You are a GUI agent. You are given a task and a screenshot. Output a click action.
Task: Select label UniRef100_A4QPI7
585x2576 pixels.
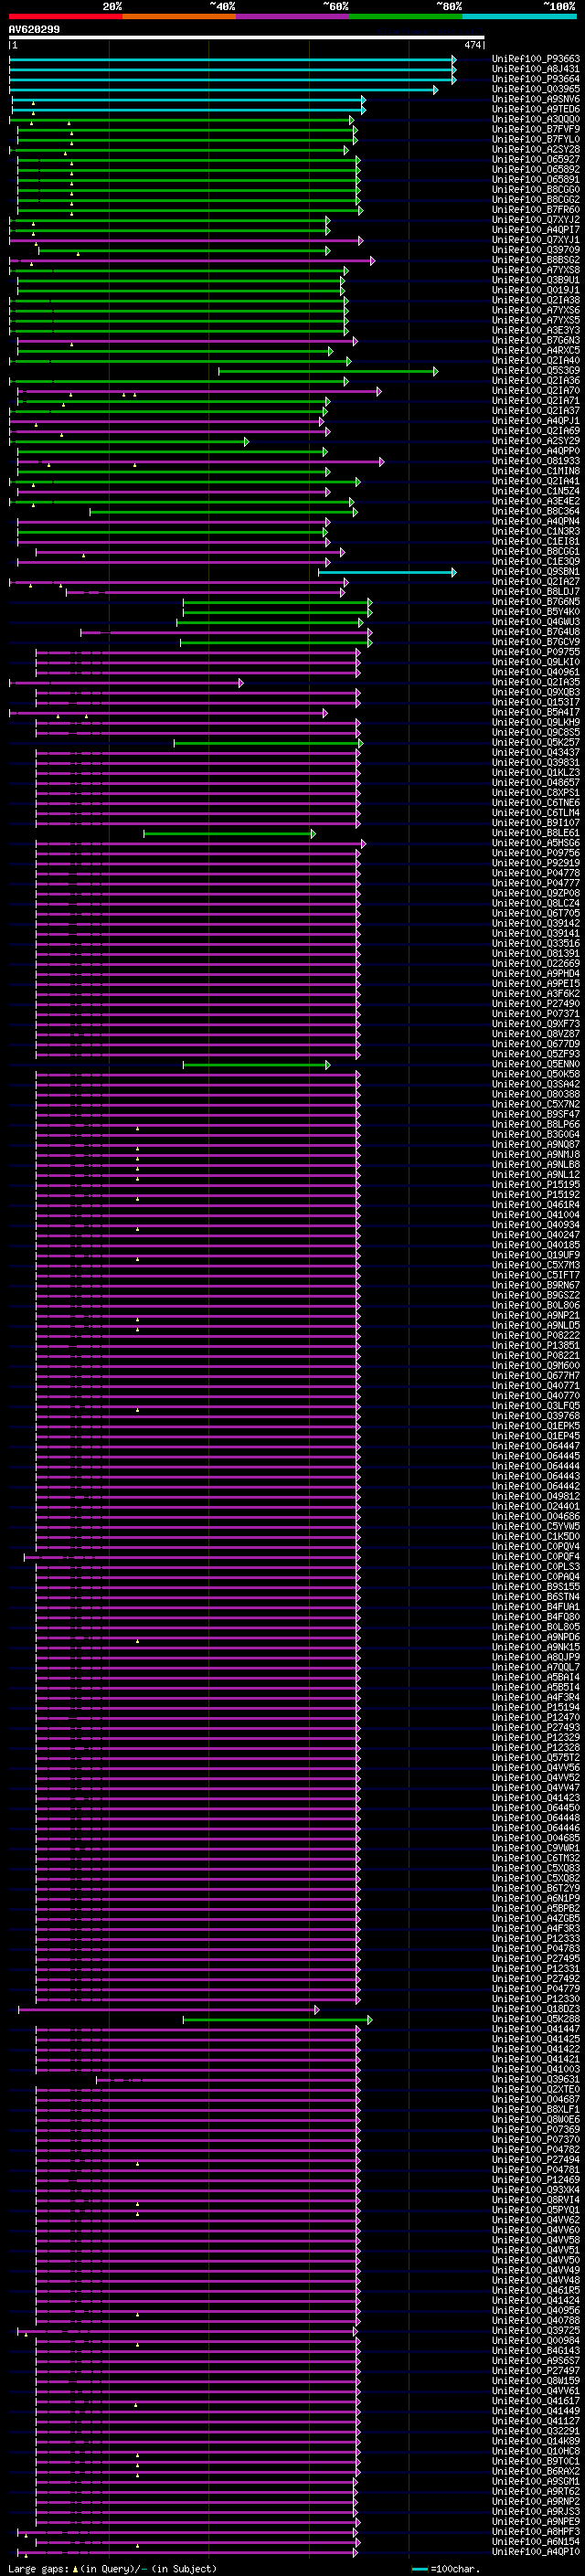(x=536, y=230)
